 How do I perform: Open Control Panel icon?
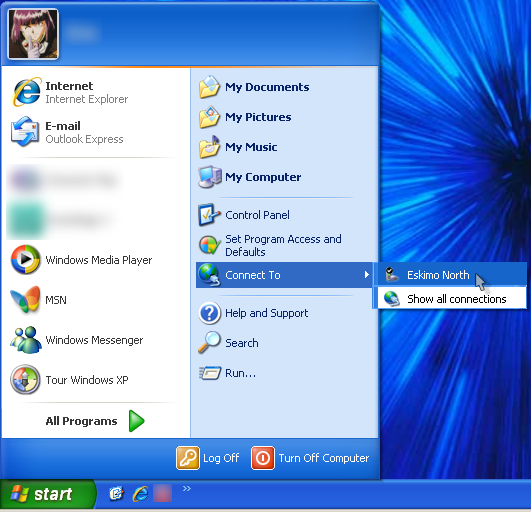(x=209, y=215)
